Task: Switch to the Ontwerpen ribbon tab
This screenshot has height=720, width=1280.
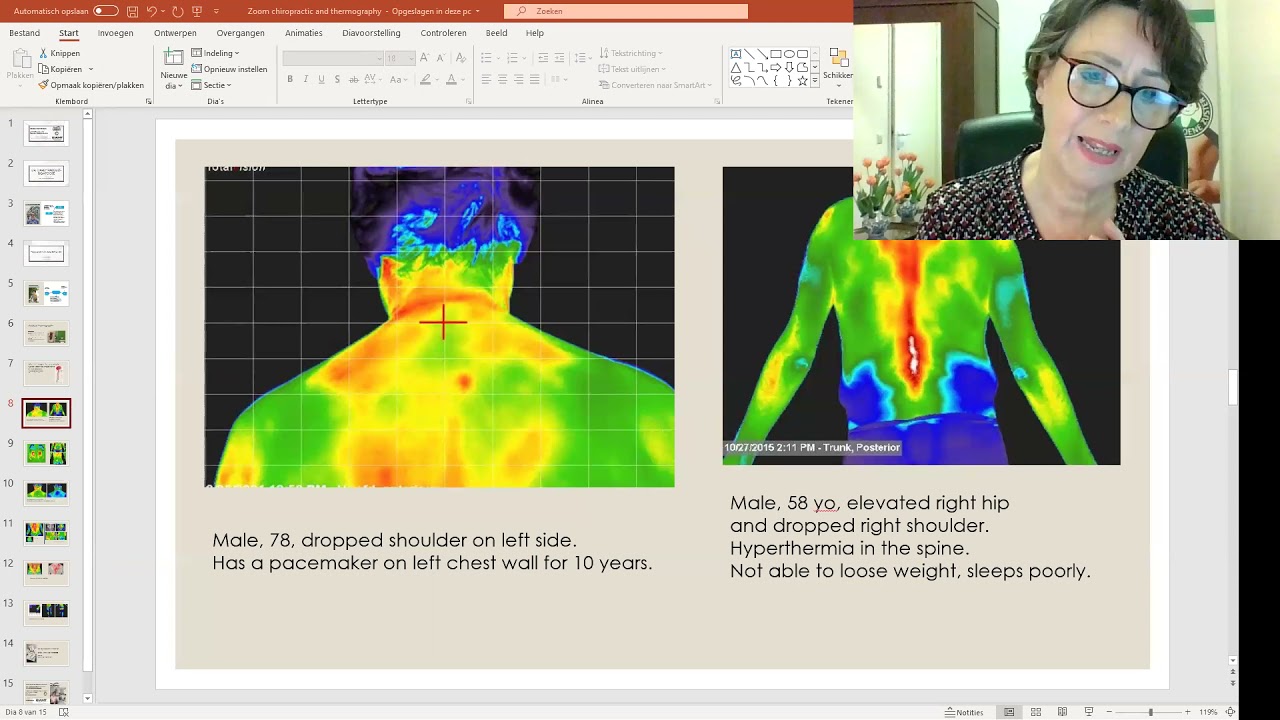Action: tap(175, 33)
